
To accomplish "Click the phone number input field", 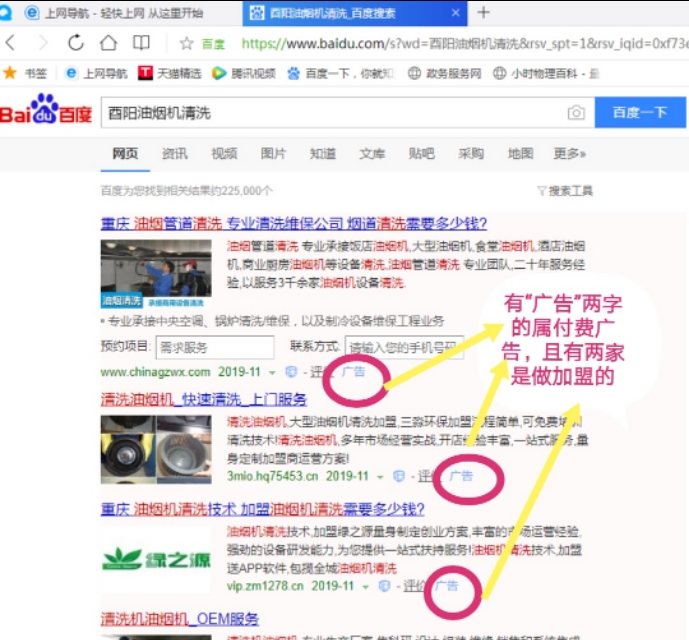I will tap(404, 348).
